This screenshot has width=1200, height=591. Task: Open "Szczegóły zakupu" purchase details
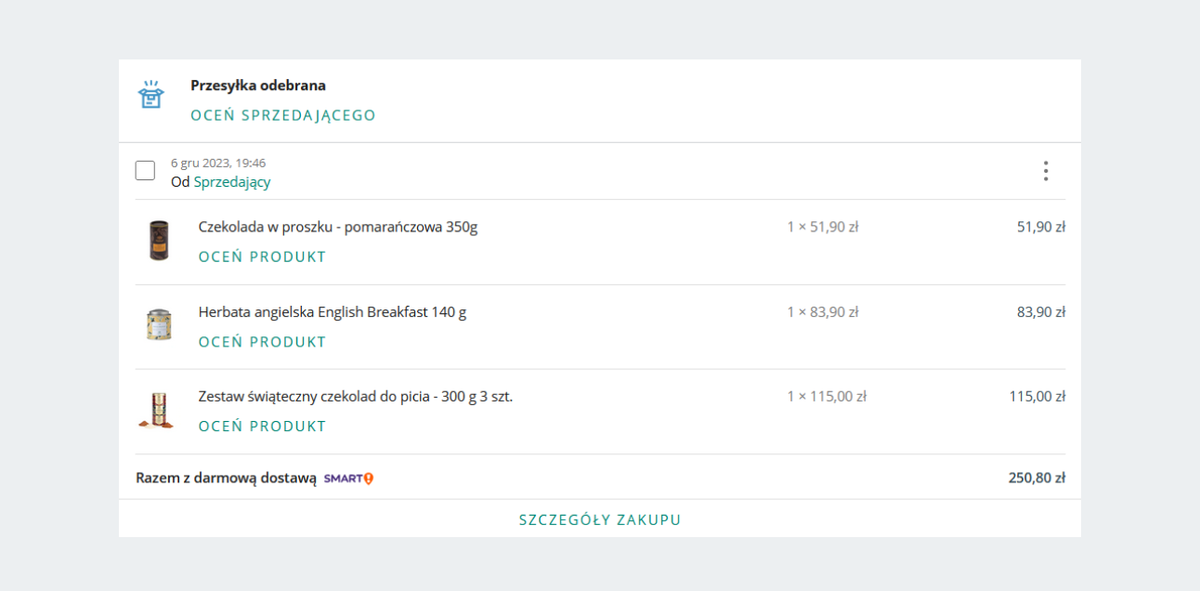click(600, 520)
